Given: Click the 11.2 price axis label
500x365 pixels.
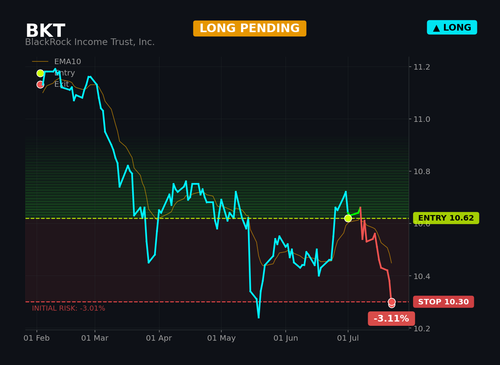Looking at the screenshot, I should point(422,67).
